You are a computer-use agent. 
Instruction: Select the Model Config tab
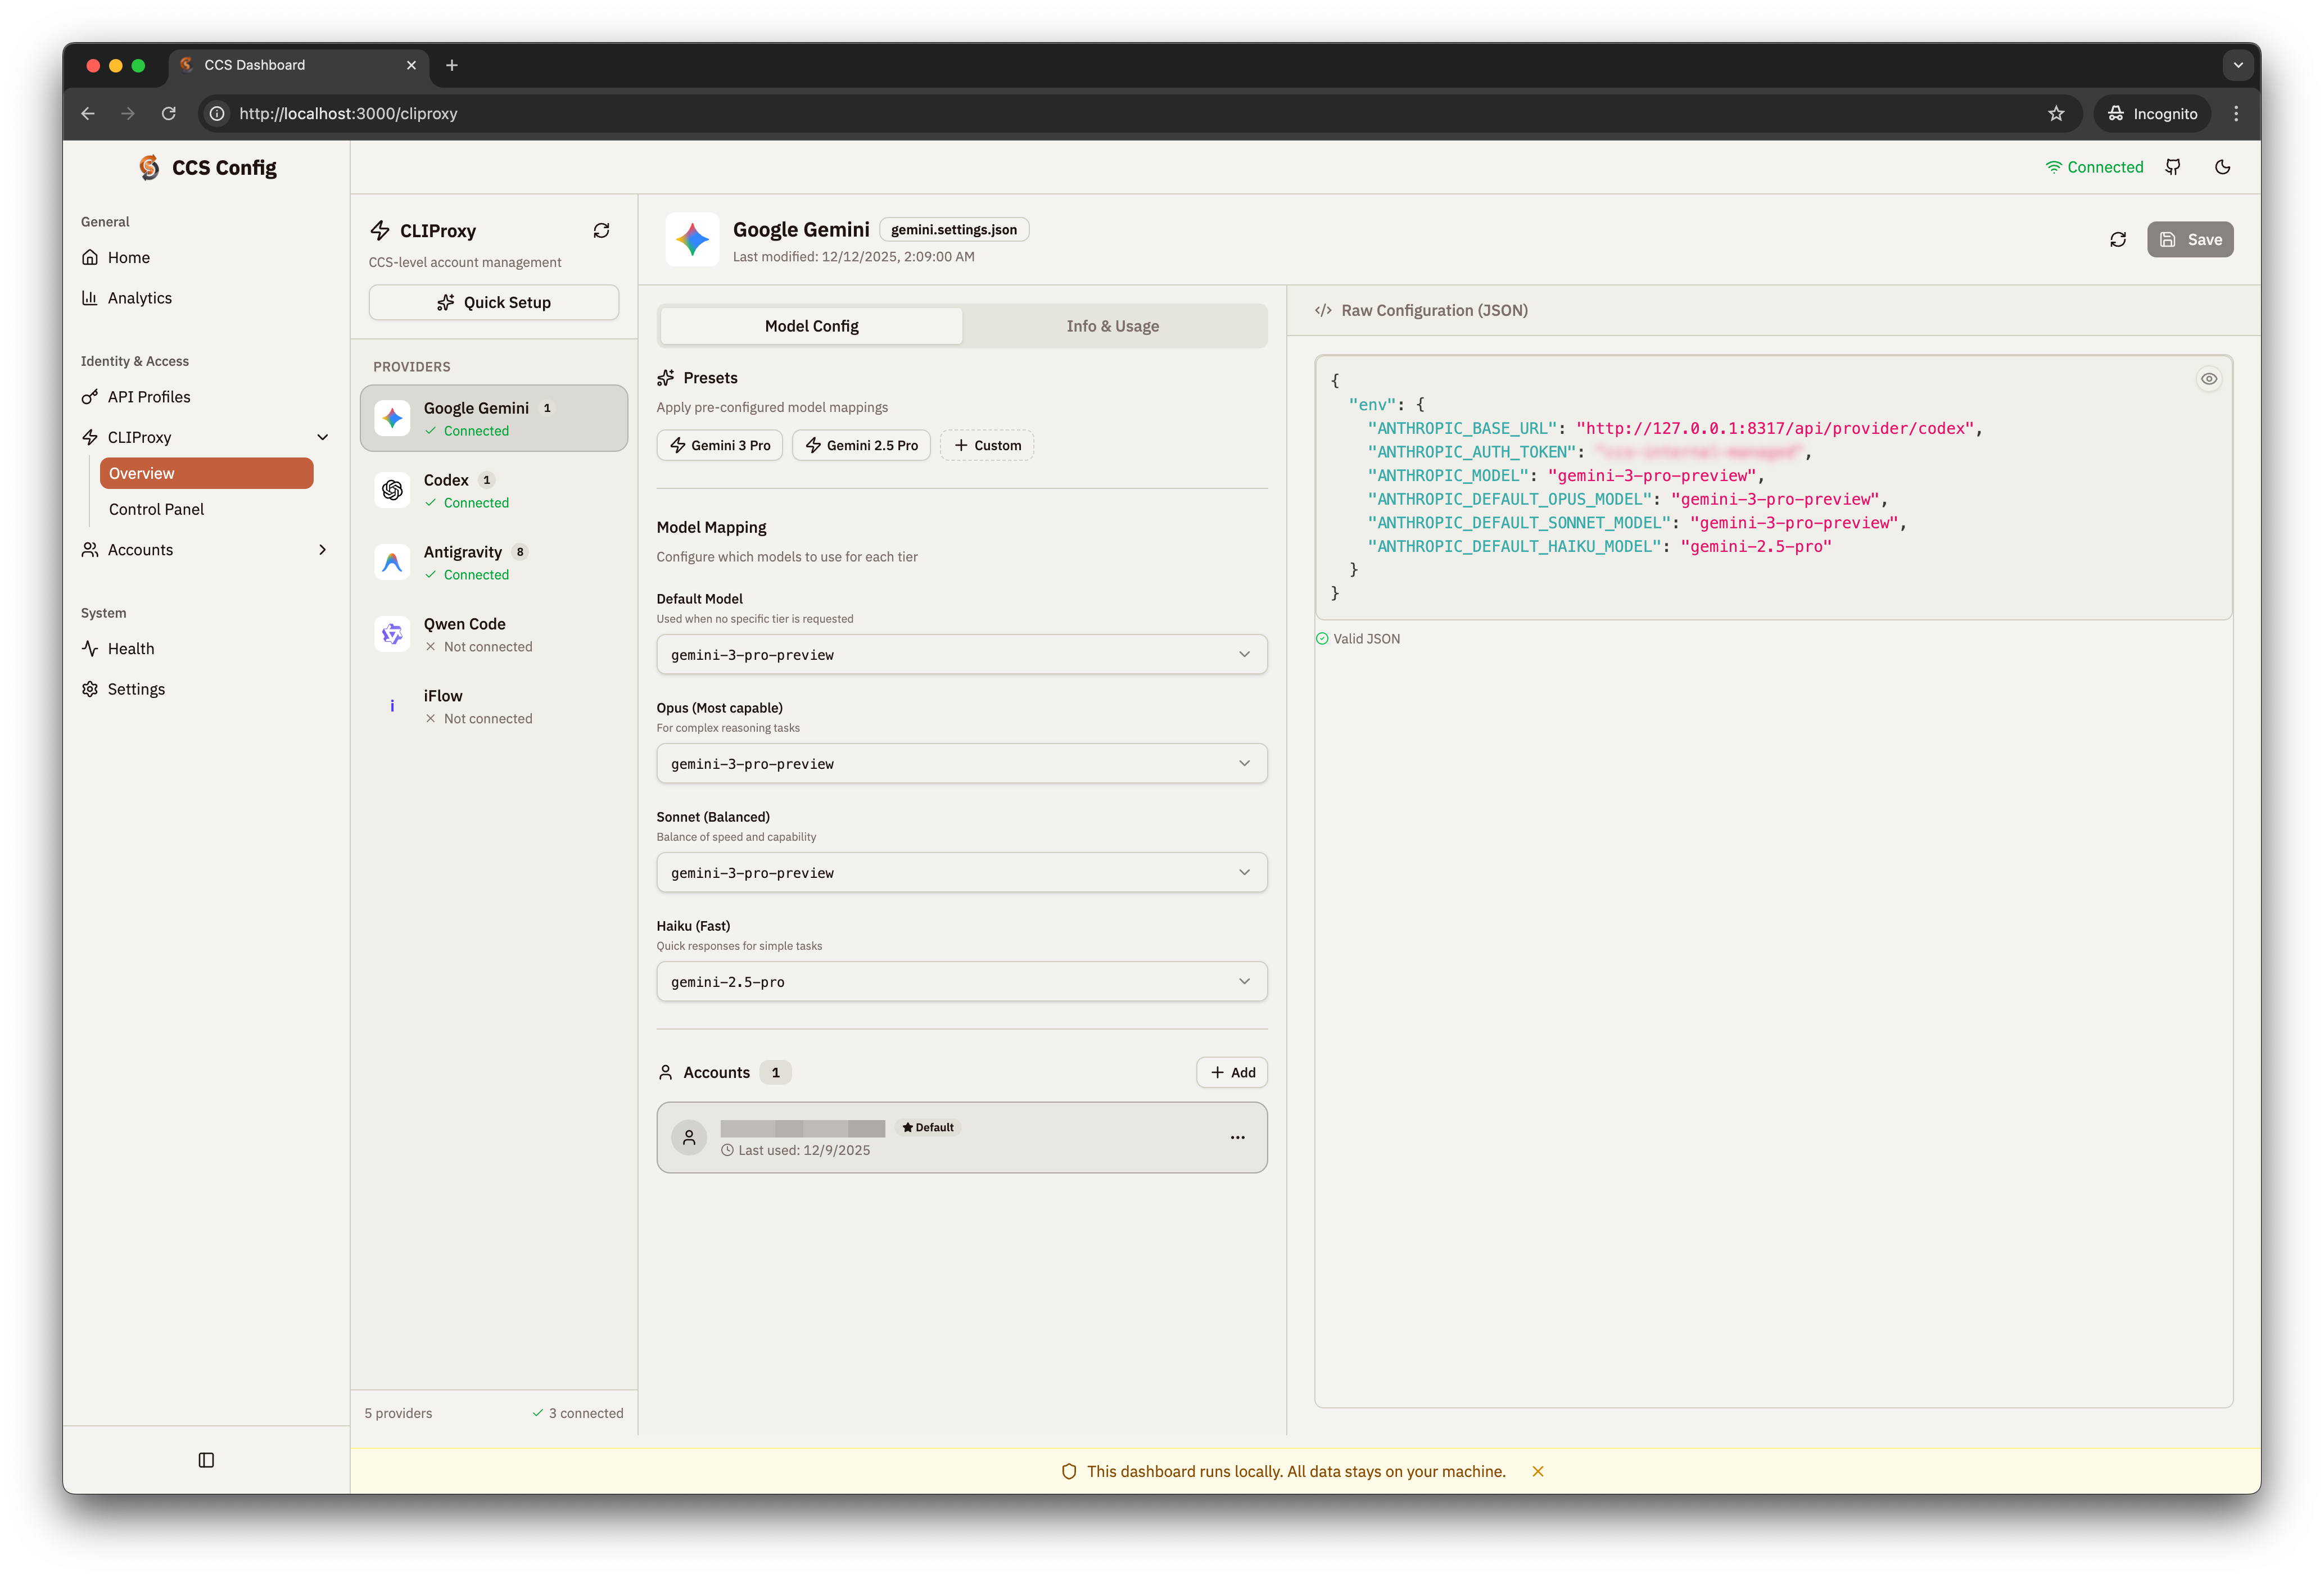click(x=810, y=325)
